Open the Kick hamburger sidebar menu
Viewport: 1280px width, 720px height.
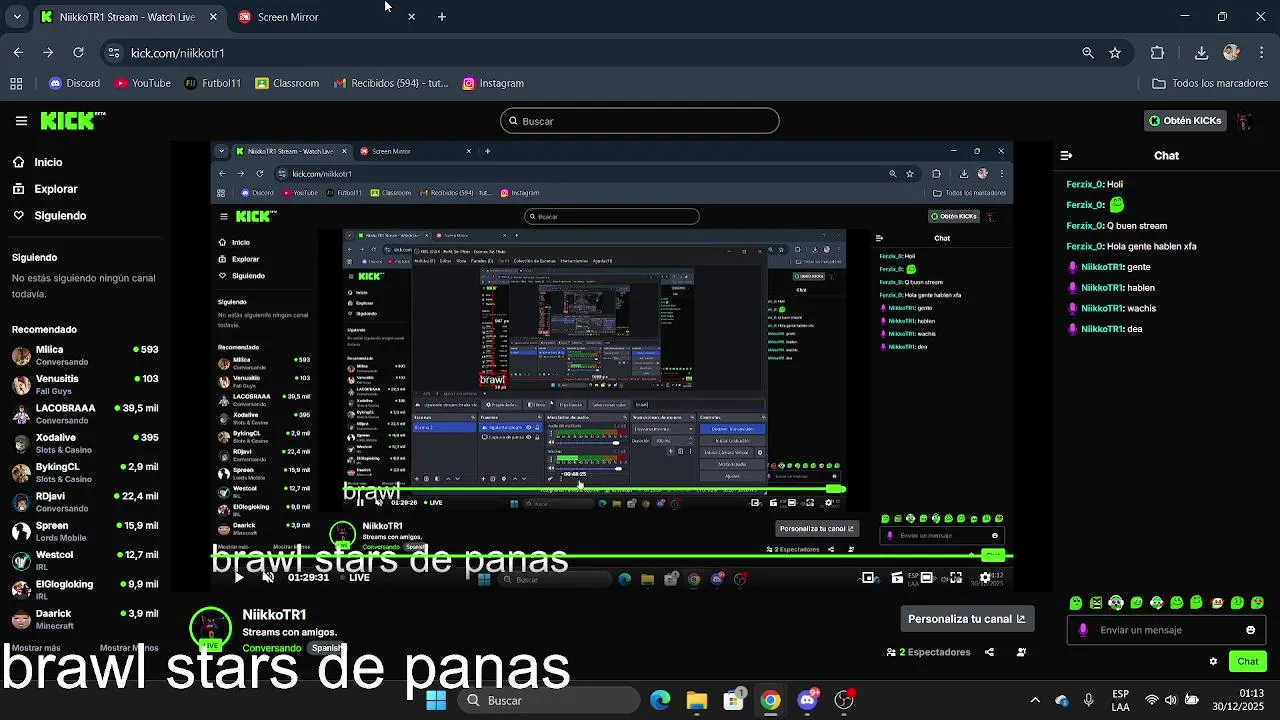tap(21, 121)
